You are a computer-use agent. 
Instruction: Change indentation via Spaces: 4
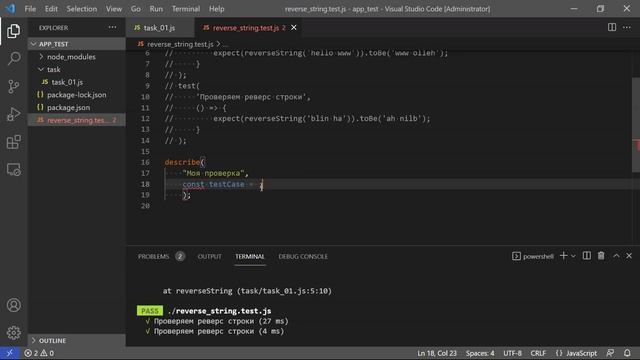point(480,353)
